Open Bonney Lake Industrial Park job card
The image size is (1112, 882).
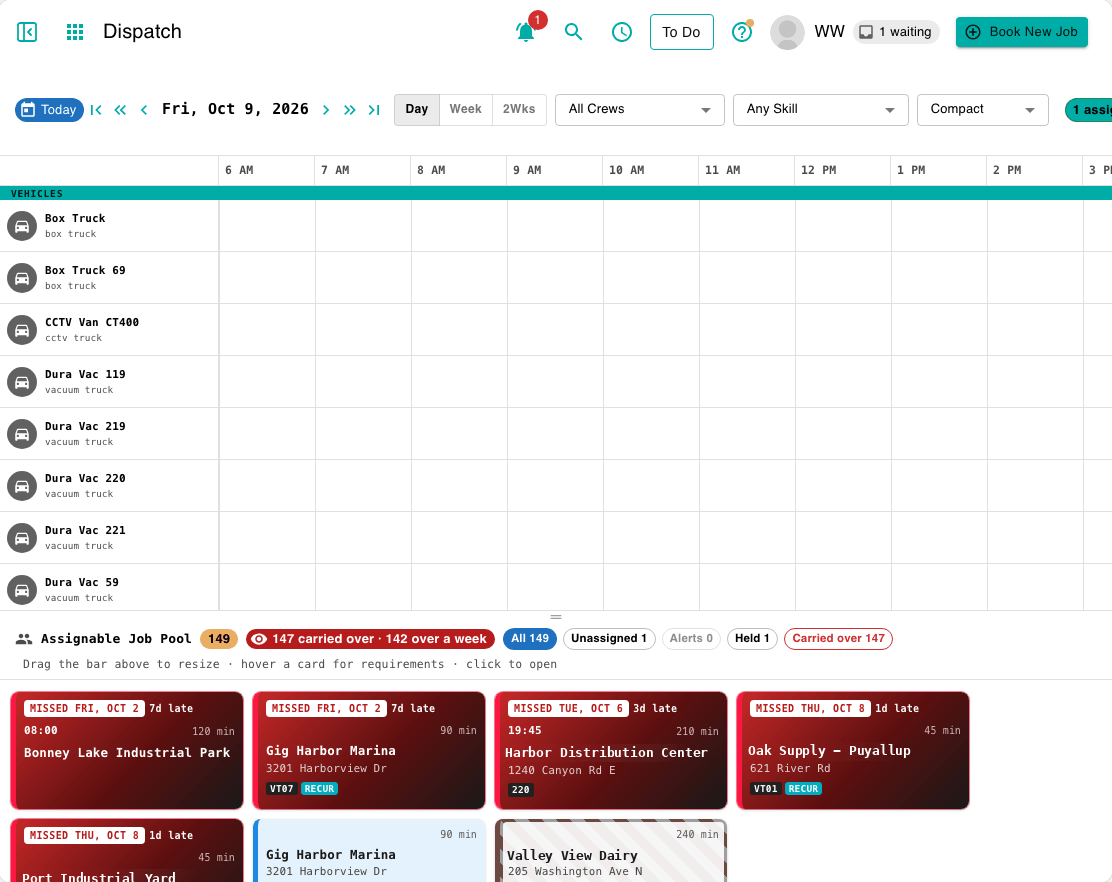click(x=127, y=751)
